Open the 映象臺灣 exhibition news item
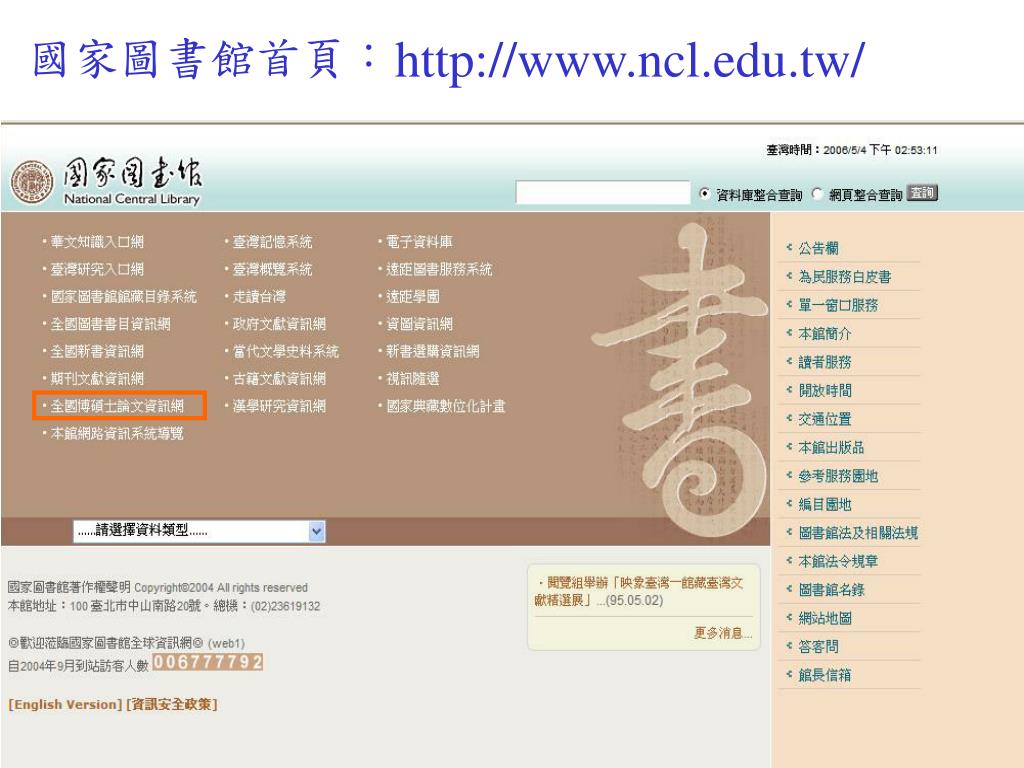The width and height of the screenshot is (1024, 768). [639, 591]
